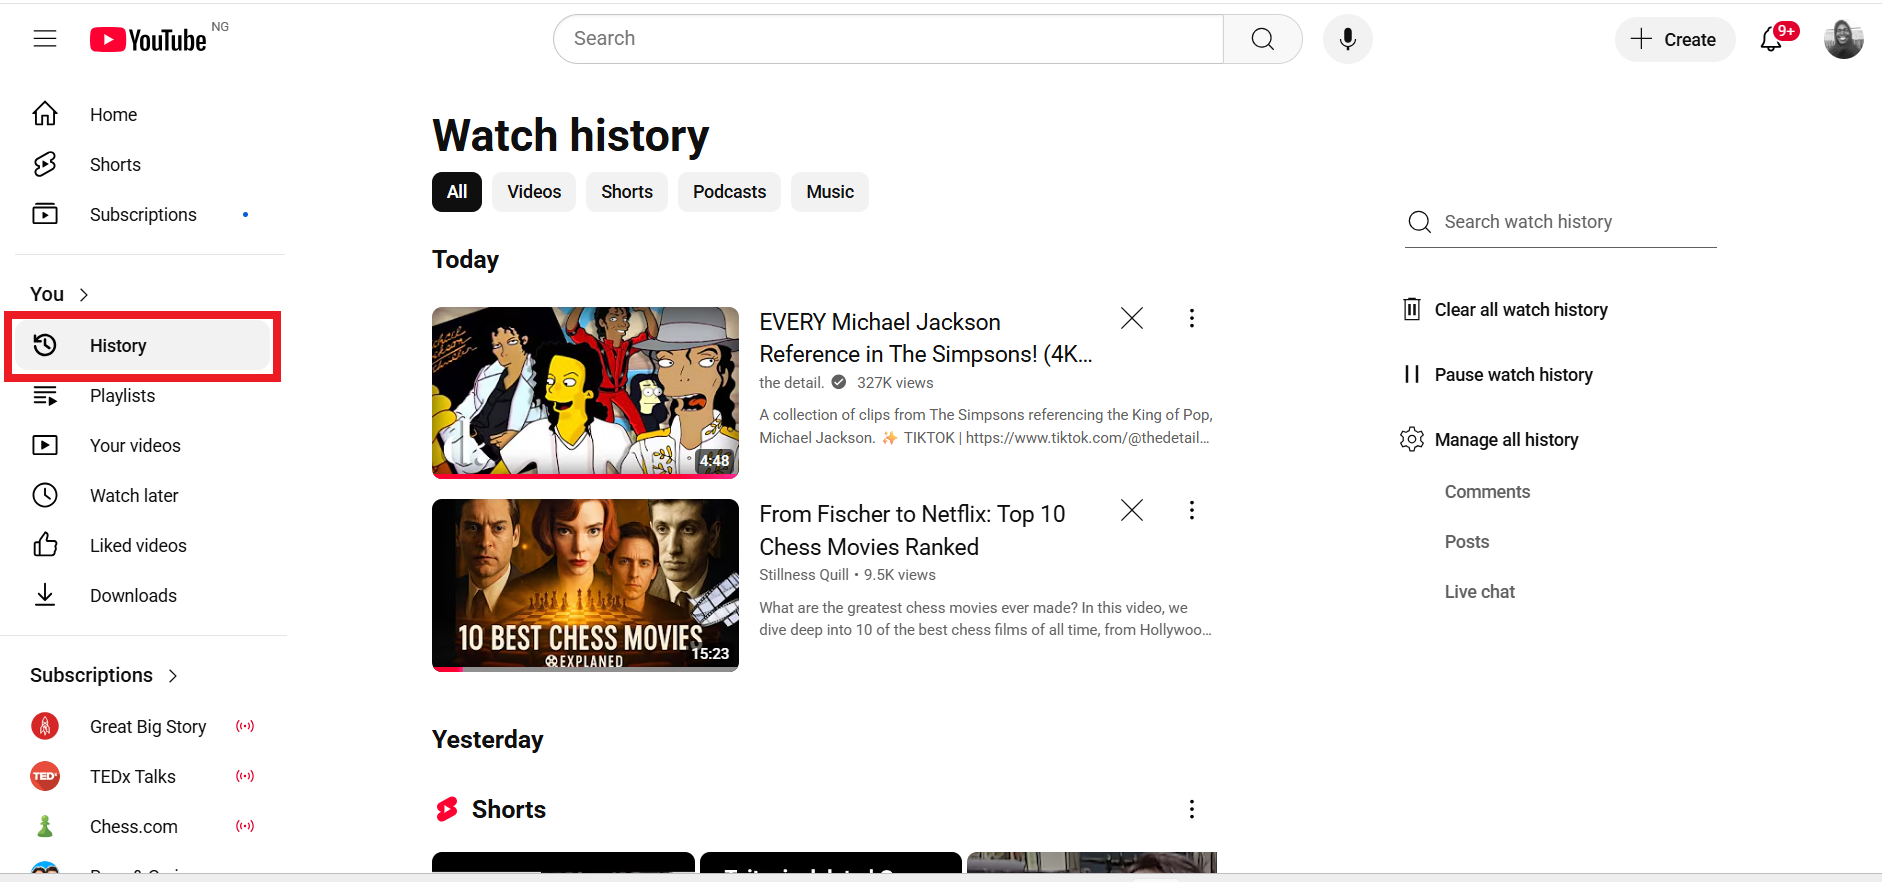Open Shorts shelf three-dot menu

coord(1191,809)
